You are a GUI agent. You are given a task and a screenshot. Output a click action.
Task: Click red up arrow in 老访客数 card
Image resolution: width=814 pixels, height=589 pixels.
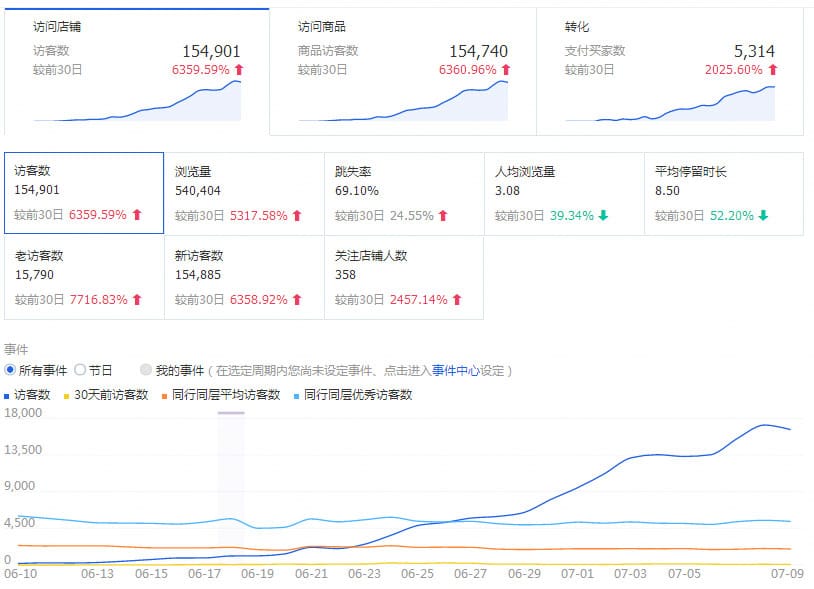point(137,299)
